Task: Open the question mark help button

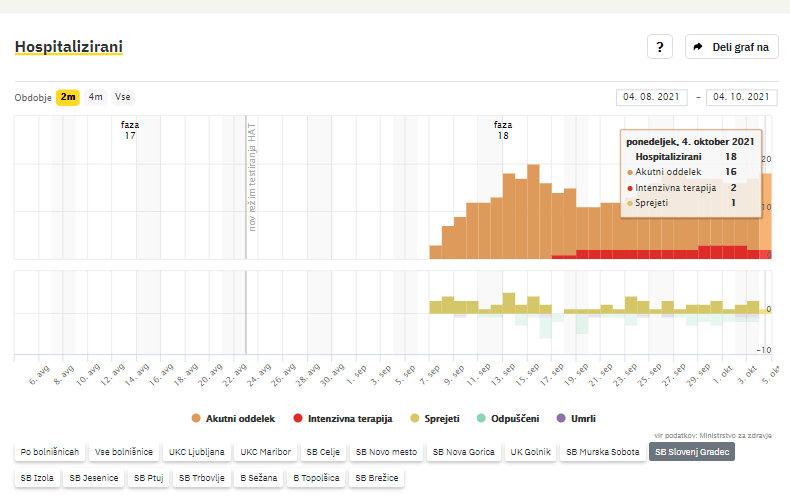Action: [x=659, y=47]
